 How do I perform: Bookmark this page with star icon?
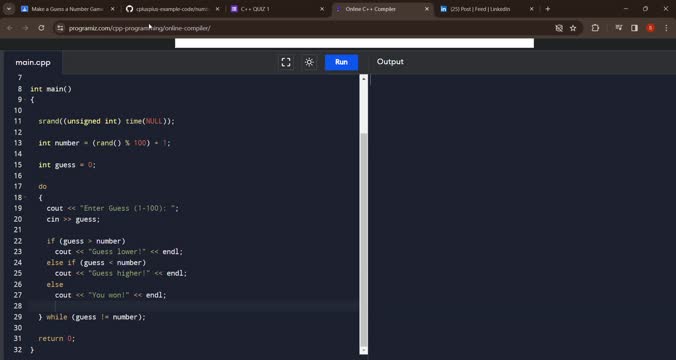[573, 28]
